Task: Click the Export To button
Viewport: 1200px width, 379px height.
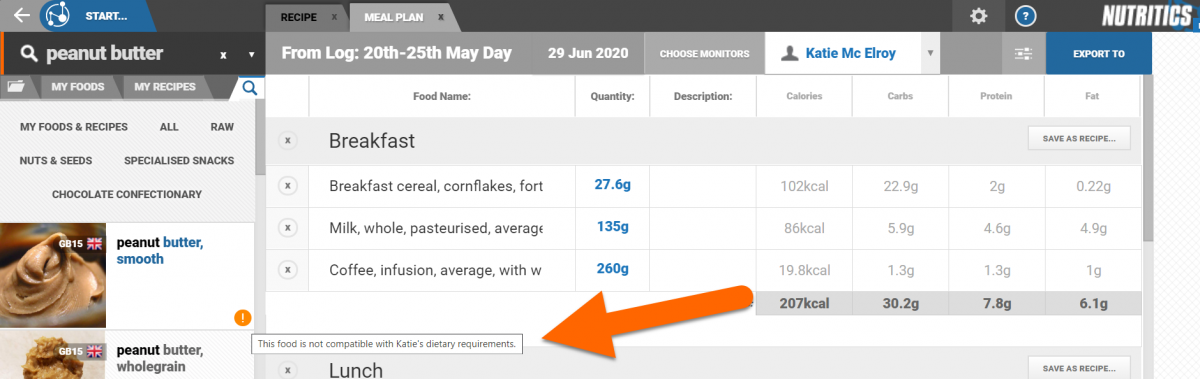Action: point(1098,54)
